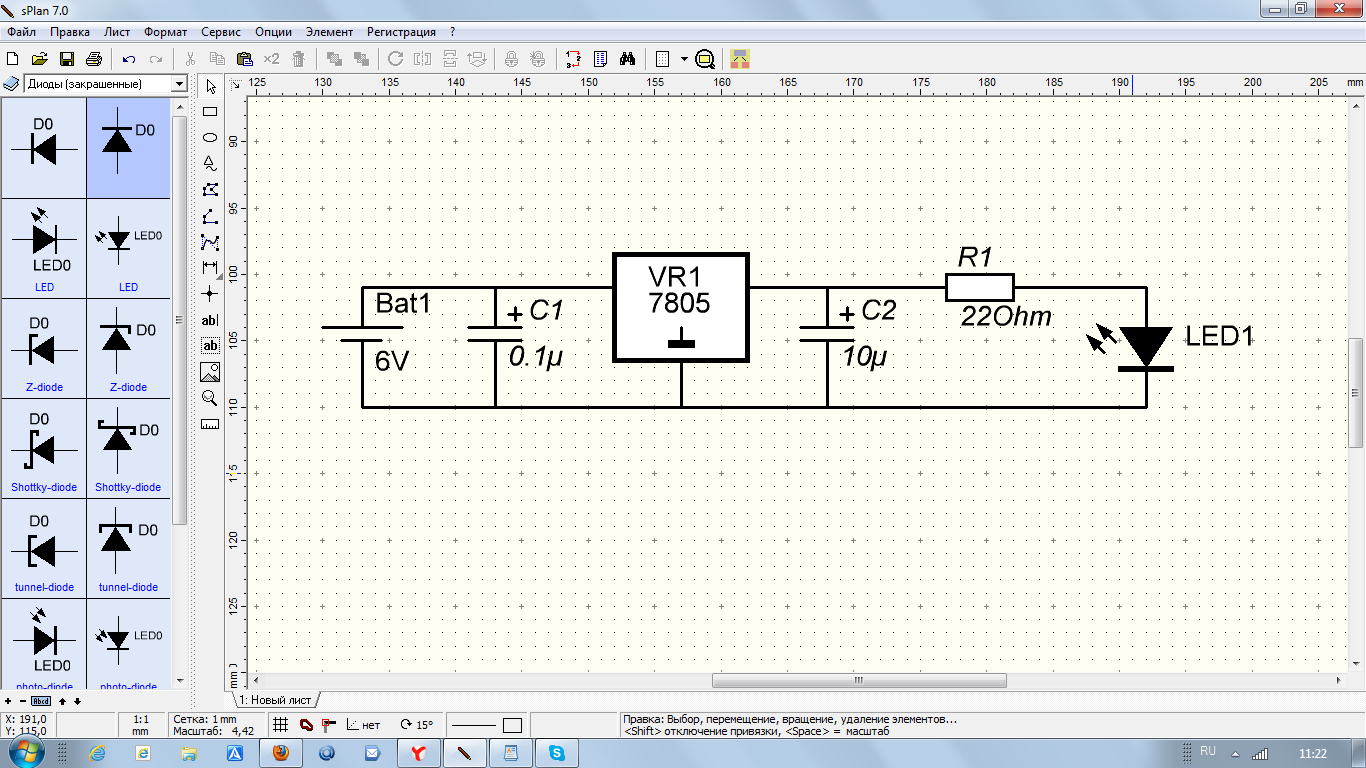Toggle the snap-to-pin icon in the status bar

[328, 724]
